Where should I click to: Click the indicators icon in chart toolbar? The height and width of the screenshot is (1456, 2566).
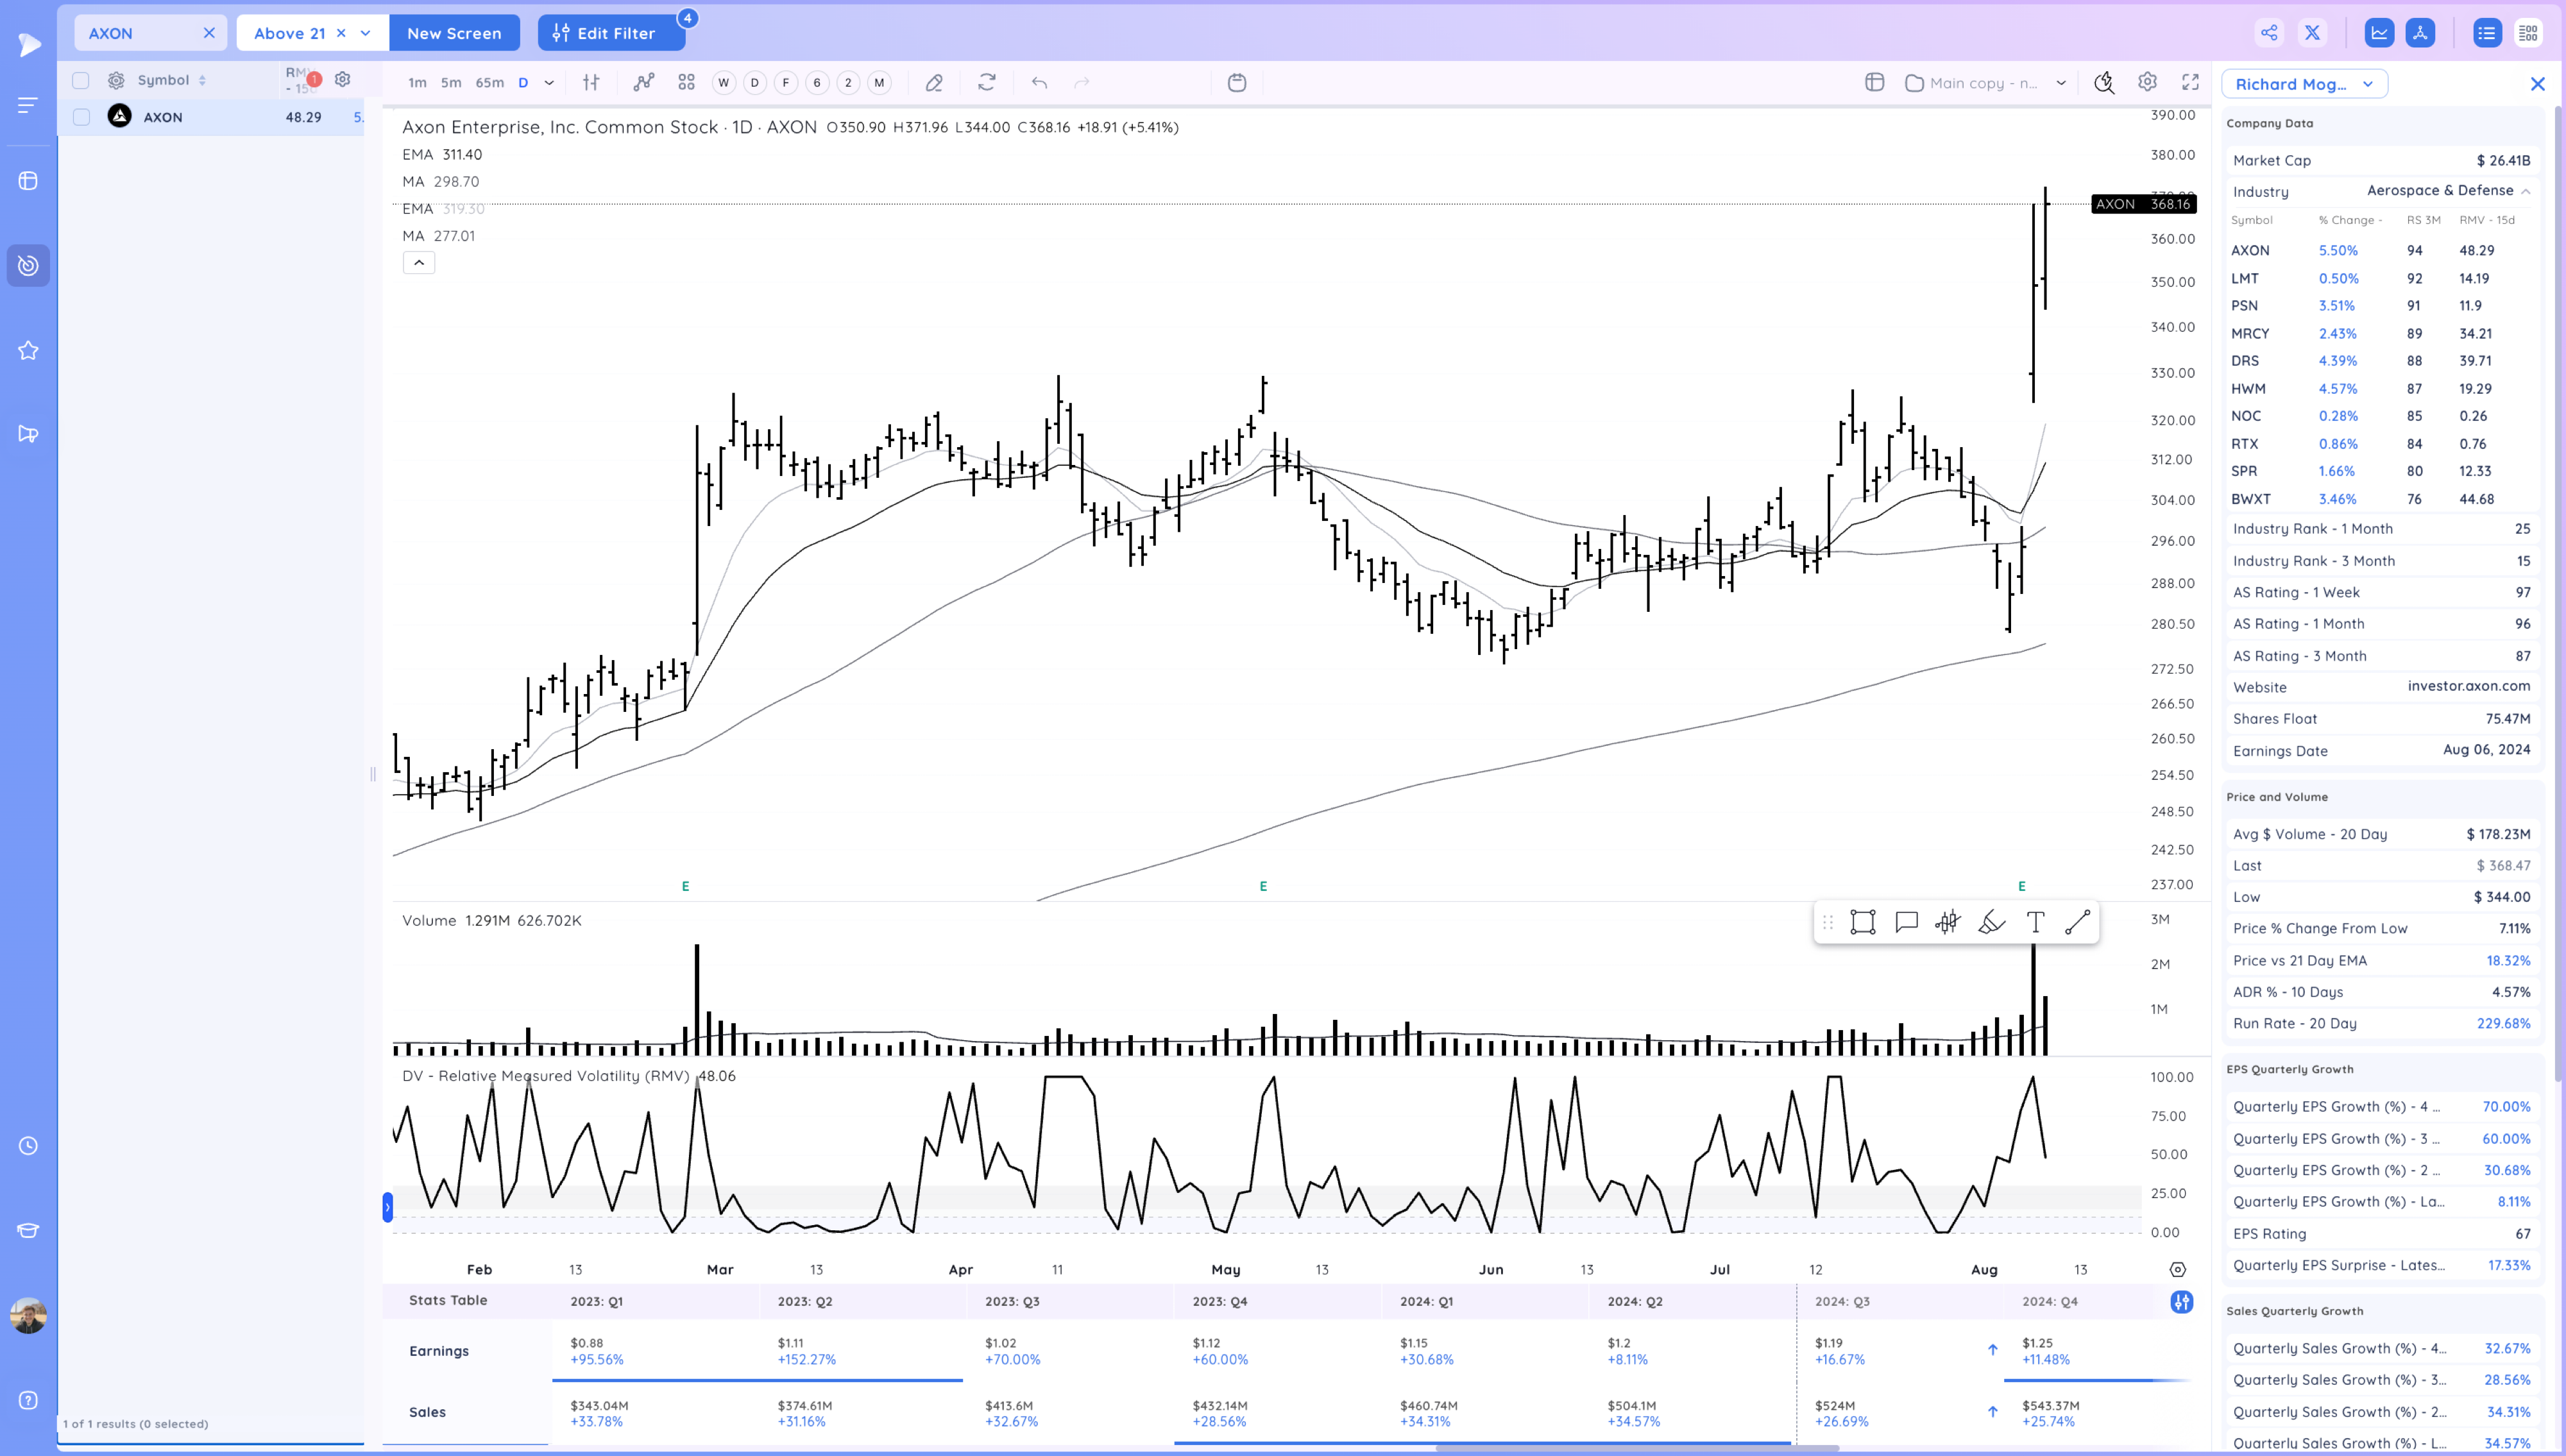(x=644, y=83)
